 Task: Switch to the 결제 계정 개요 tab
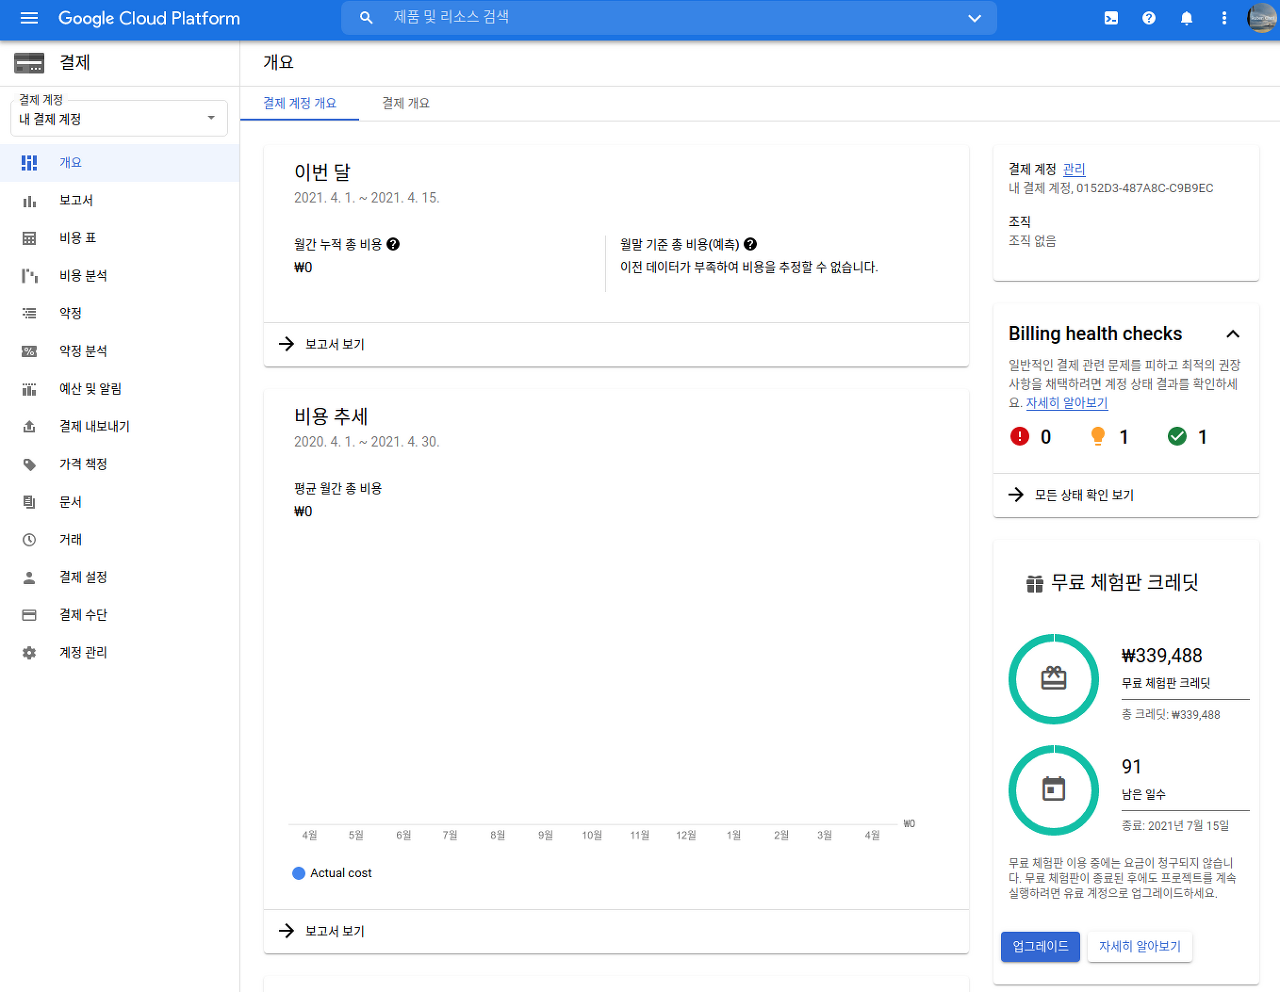(300, 103)
